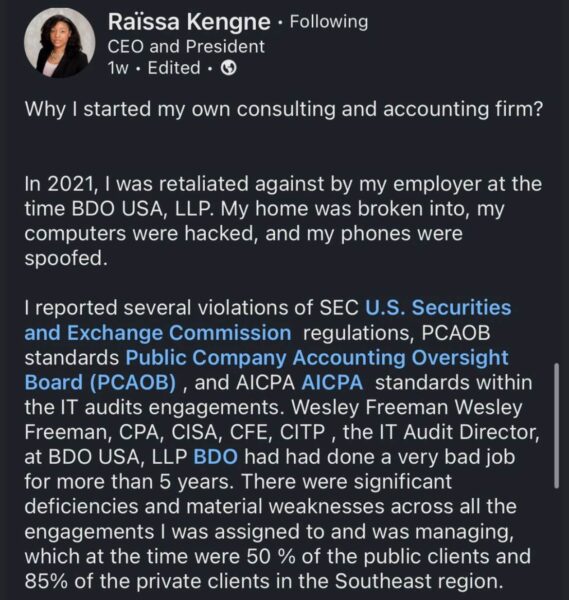The image size is (569, 600).
Task: Open the blue BDO company mention
Action: coord(215,457)
